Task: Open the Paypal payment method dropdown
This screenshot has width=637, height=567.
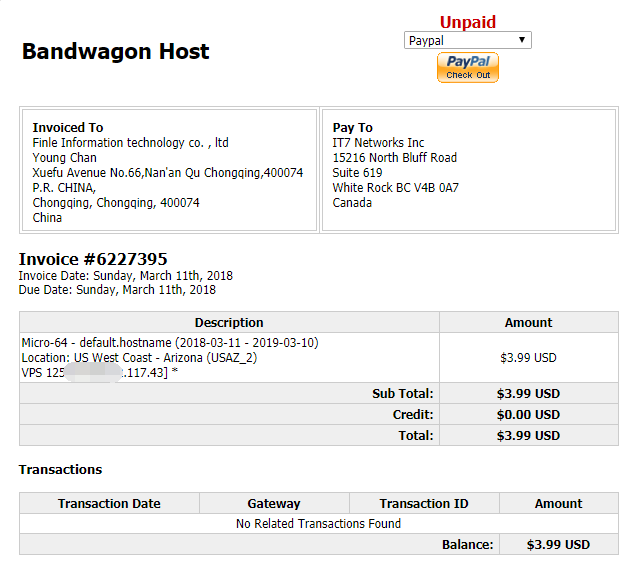Action: 467,41
